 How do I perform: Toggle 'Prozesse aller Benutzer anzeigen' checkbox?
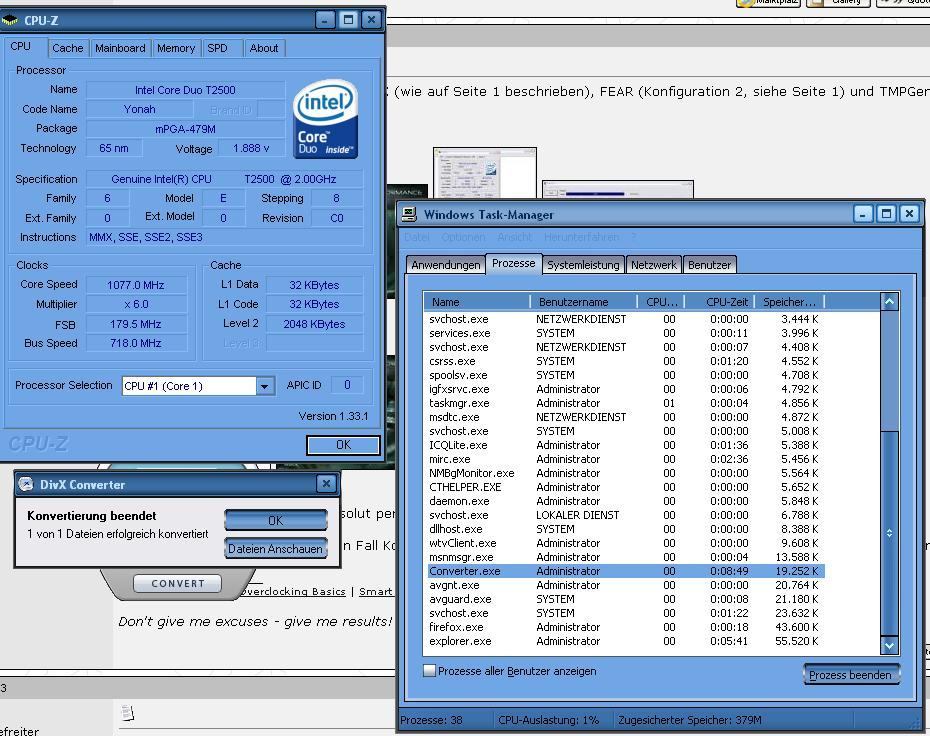(x=429, y=671)
